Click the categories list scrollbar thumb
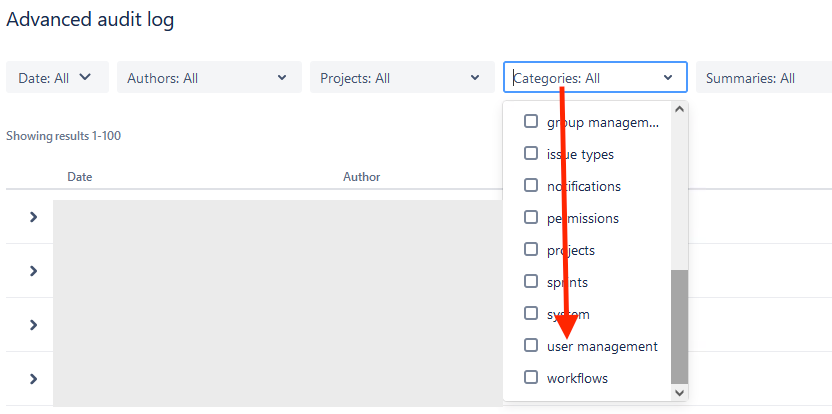 (x=679, y=325)
